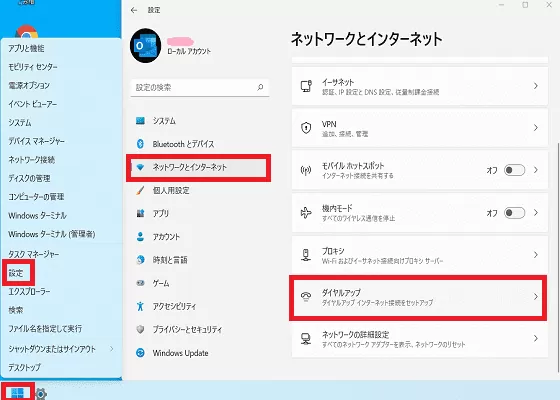Select デバイス マネージャー in context menu
The height and width of the screenshot is (400, 560).
tap(36, 141)
